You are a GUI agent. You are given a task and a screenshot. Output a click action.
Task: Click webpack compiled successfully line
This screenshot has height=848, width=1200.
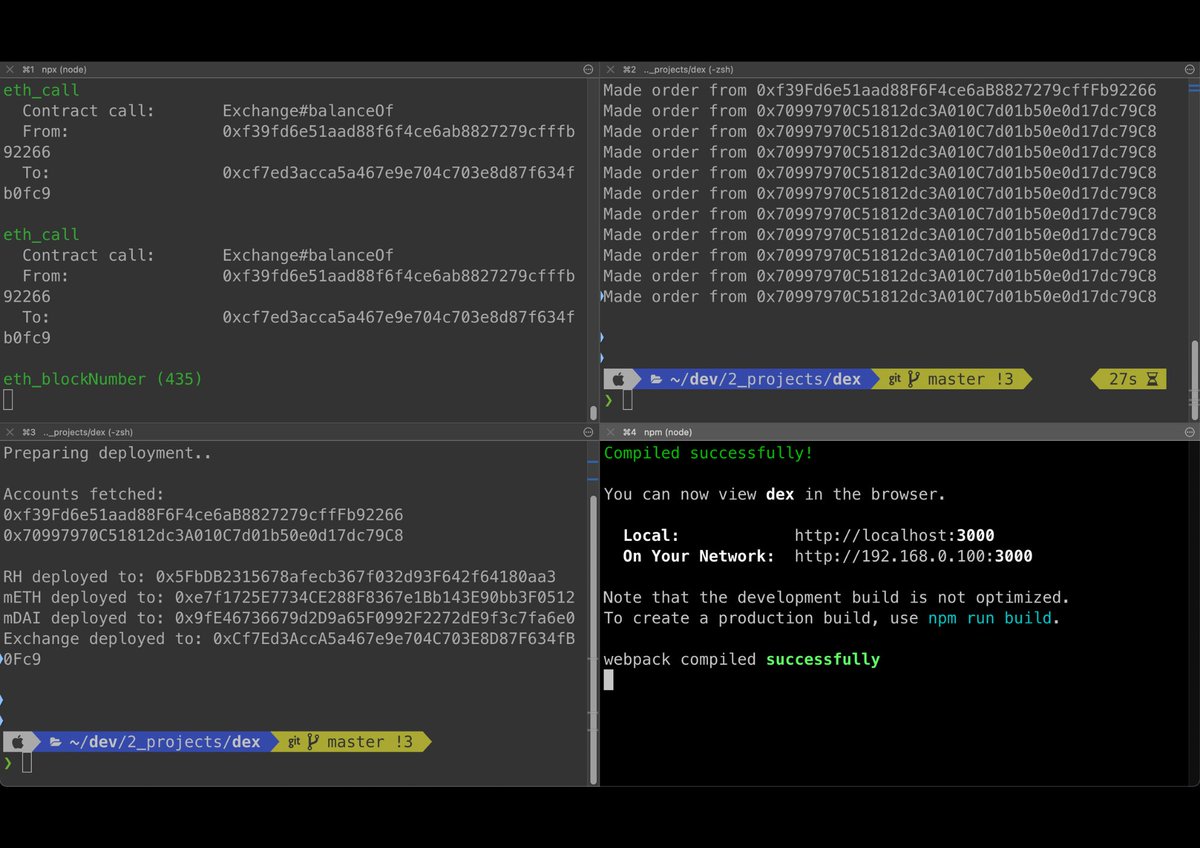tap(741, 659)
